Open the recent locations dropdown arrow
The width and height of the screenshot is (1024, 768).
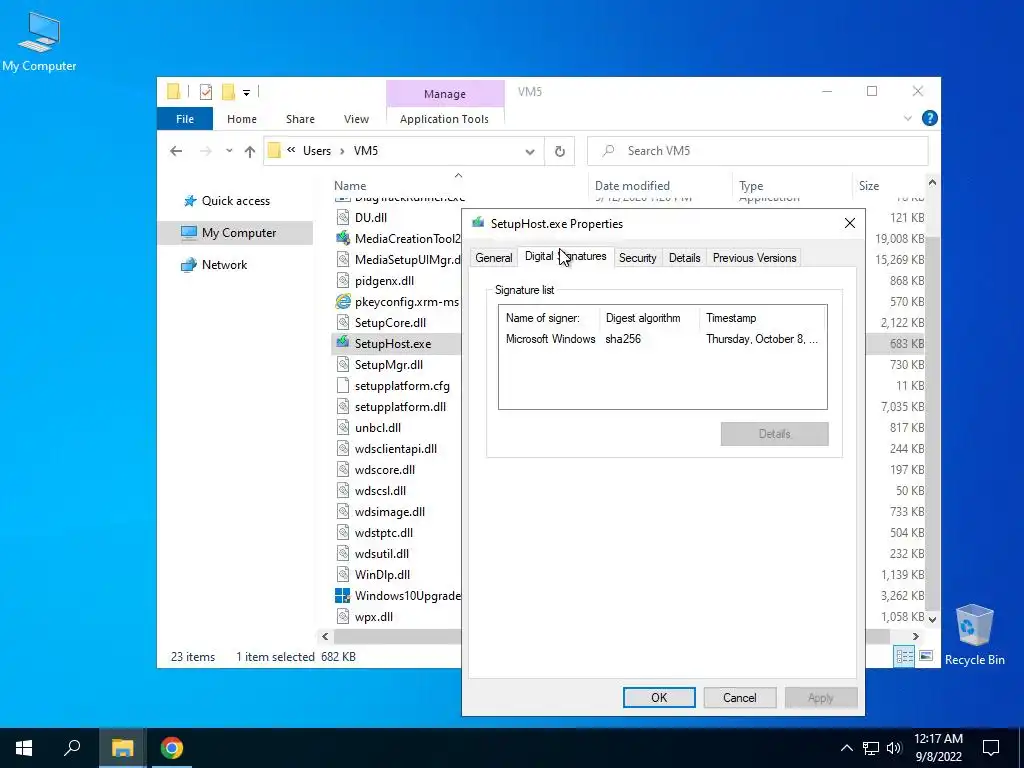point(229,151)
